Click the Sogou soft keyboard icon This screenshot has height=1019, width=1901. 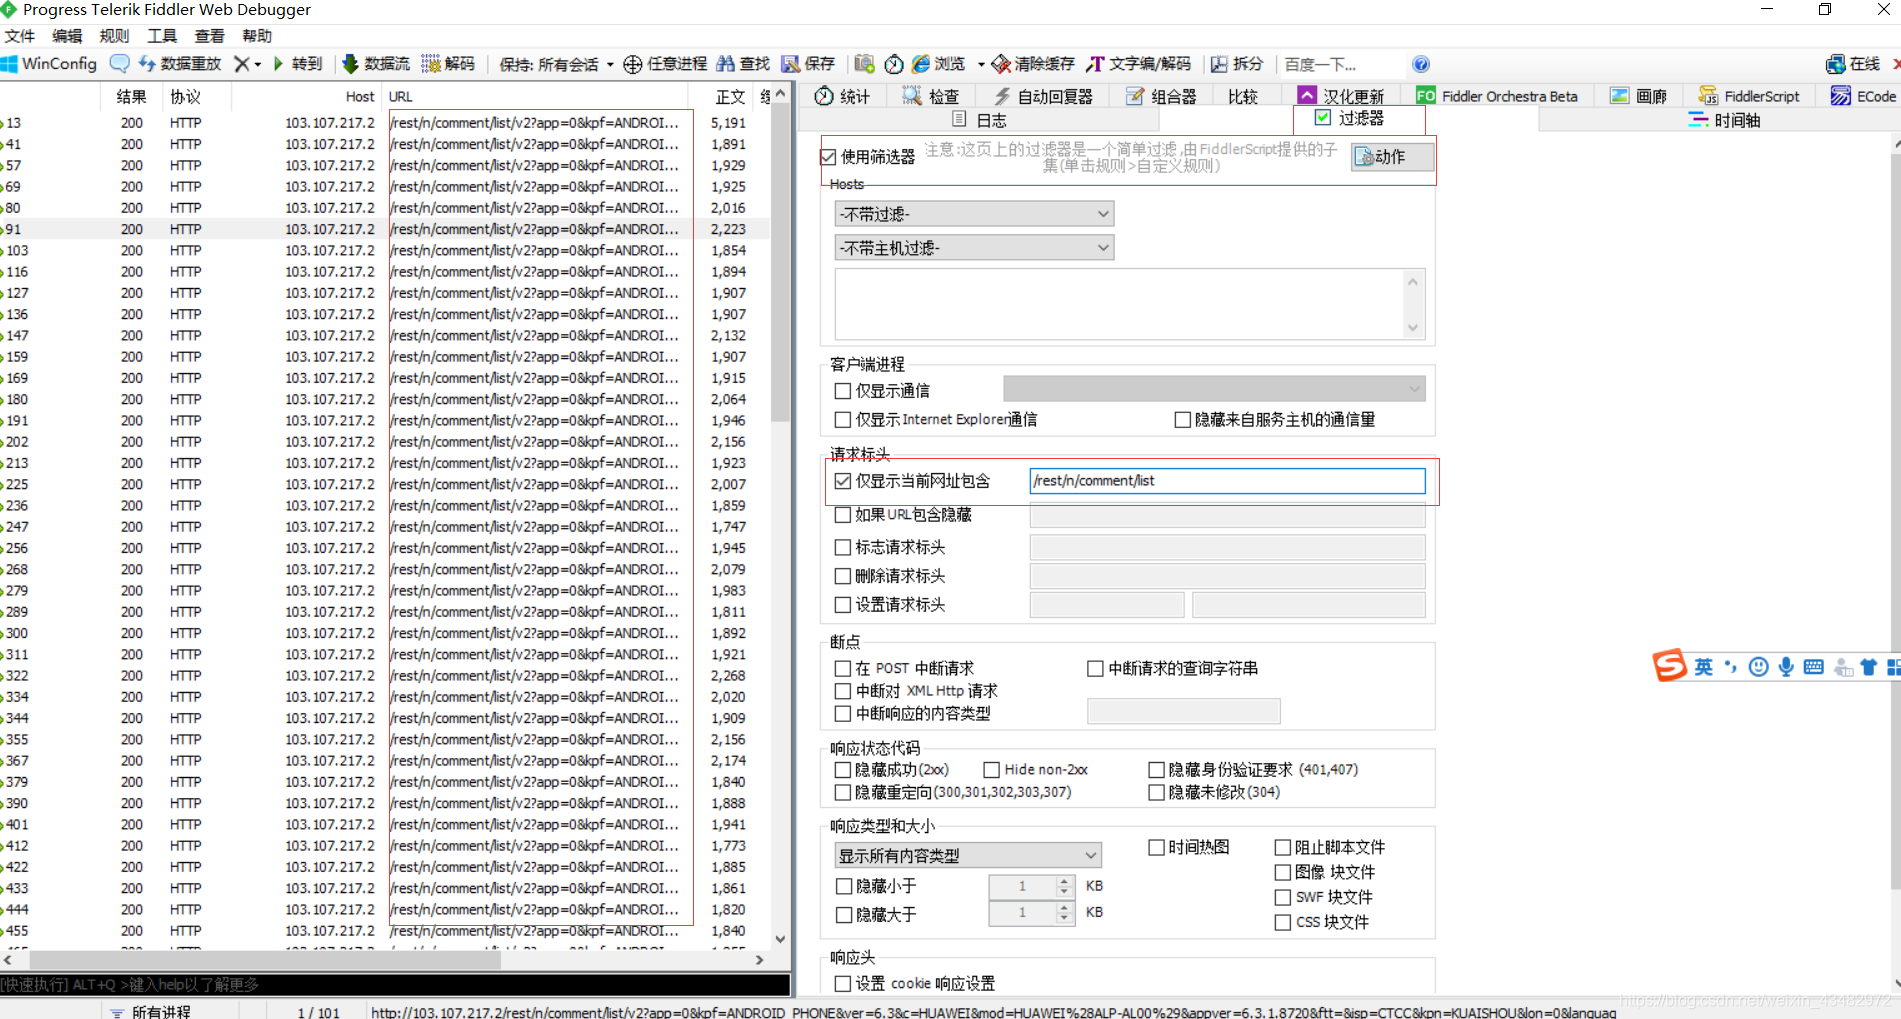click(1813, 667)
